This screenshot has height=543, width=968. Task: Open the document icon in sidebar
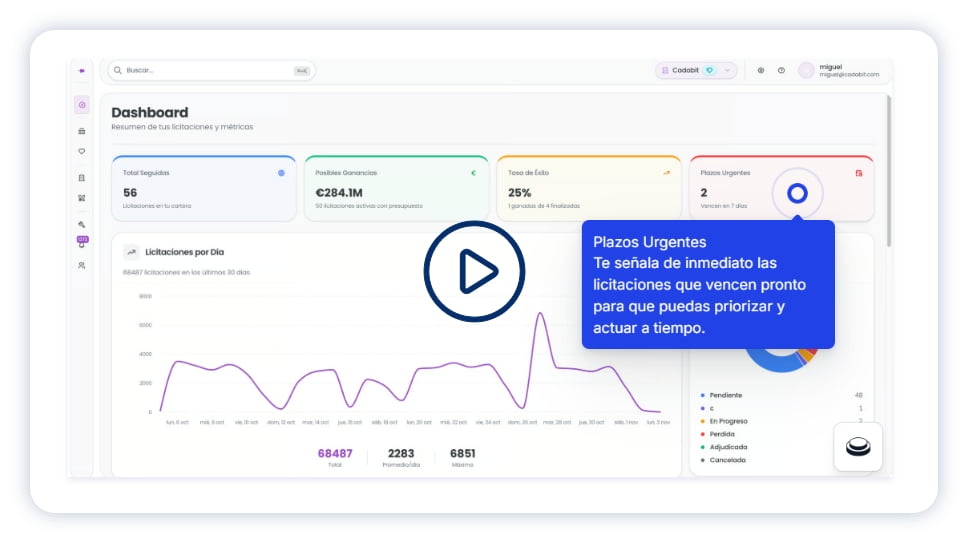[81, 178]
